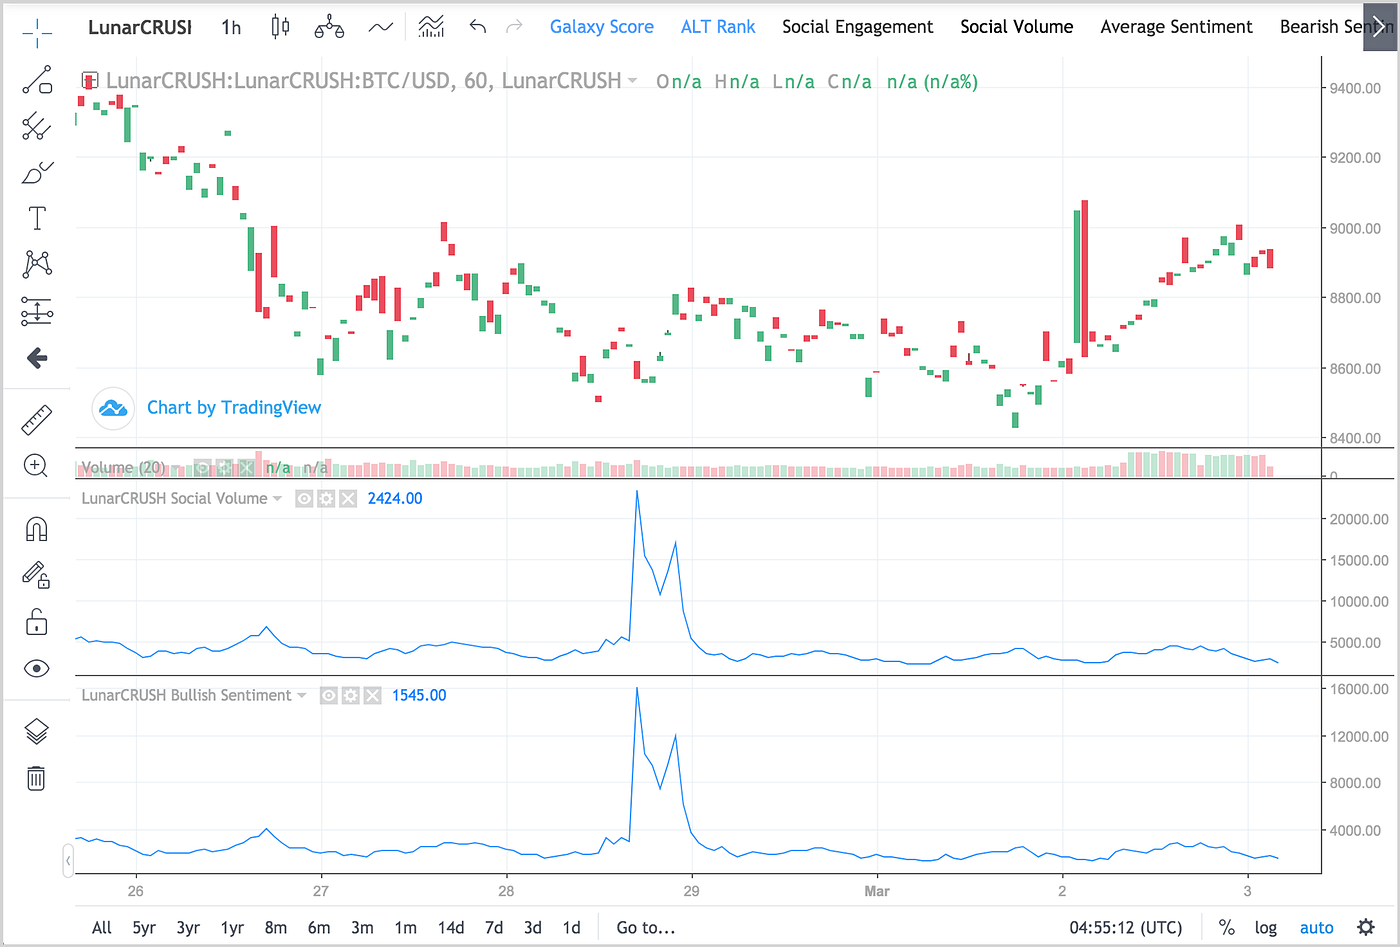Viewport: 1400px width, 947px height.
Task: Select the Galaxy Score indicator tab
Action: (602, 27)
